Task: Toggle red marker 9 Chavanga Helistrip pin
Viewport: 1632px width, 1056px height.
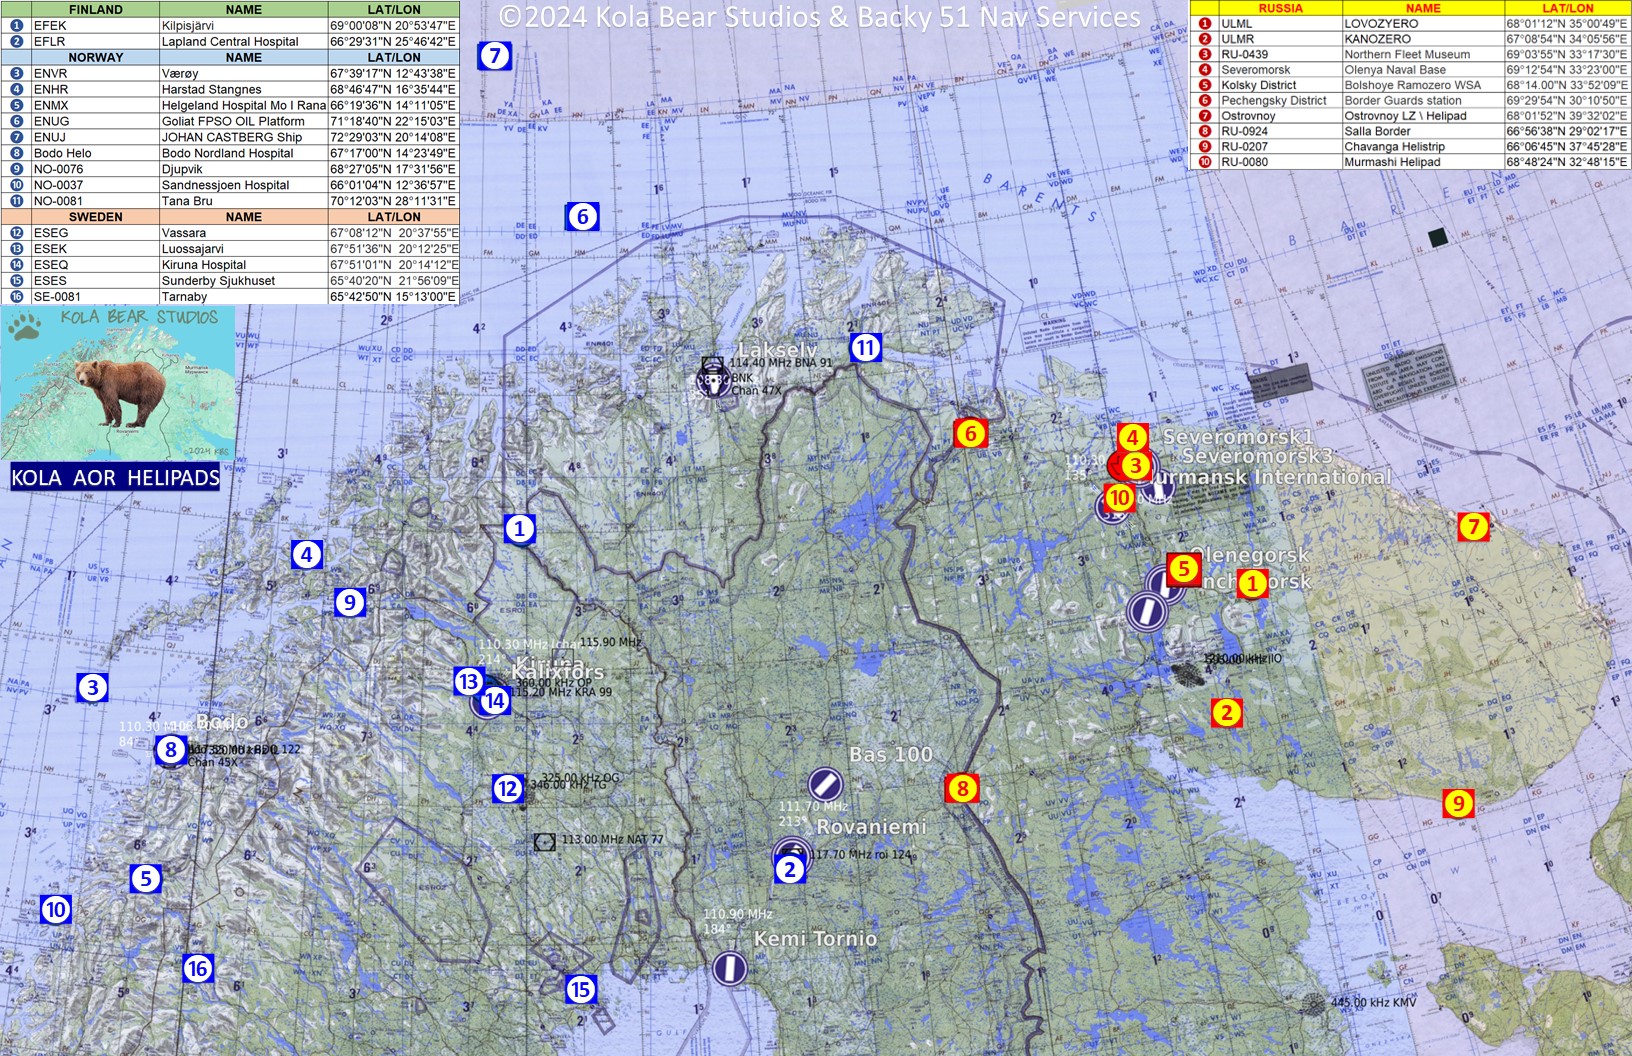Action: click(x=1458, y=802)
